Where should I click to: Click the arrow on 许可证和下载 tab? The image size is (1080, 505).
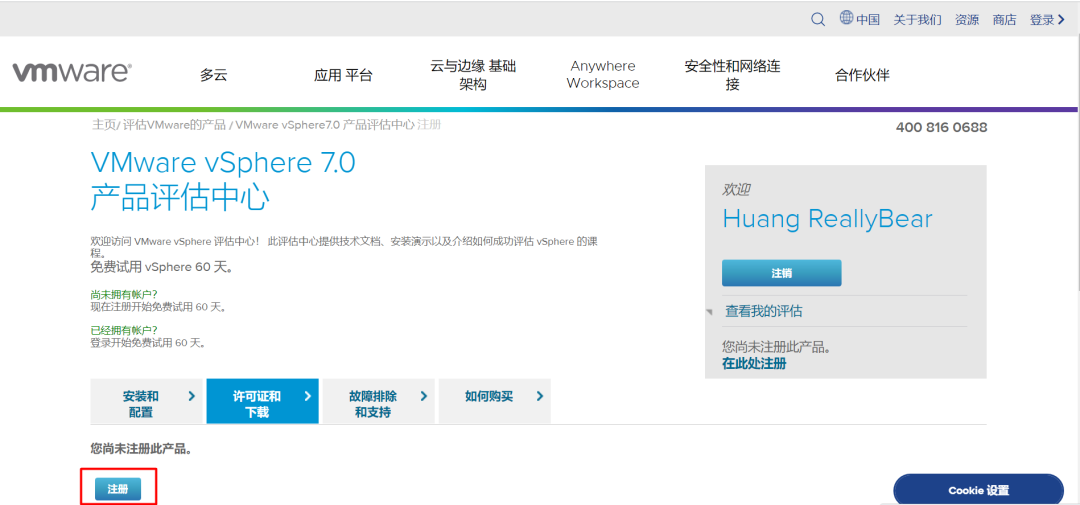point(307,396)
